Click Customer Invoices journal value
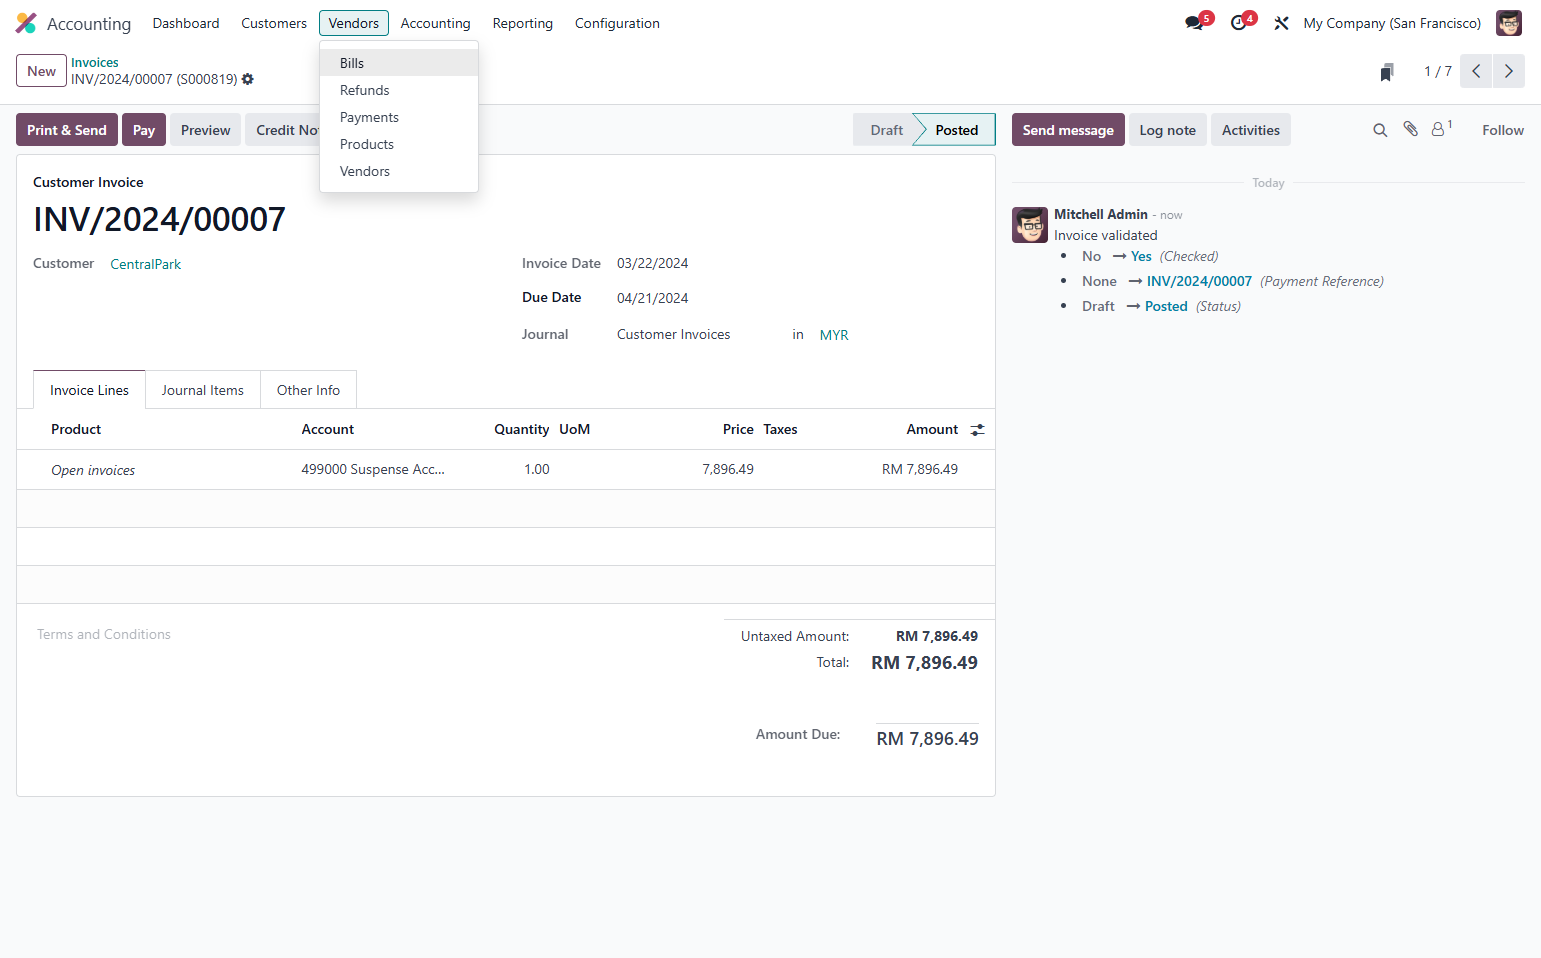The image size is (1541, 958). tap(673, 334)
